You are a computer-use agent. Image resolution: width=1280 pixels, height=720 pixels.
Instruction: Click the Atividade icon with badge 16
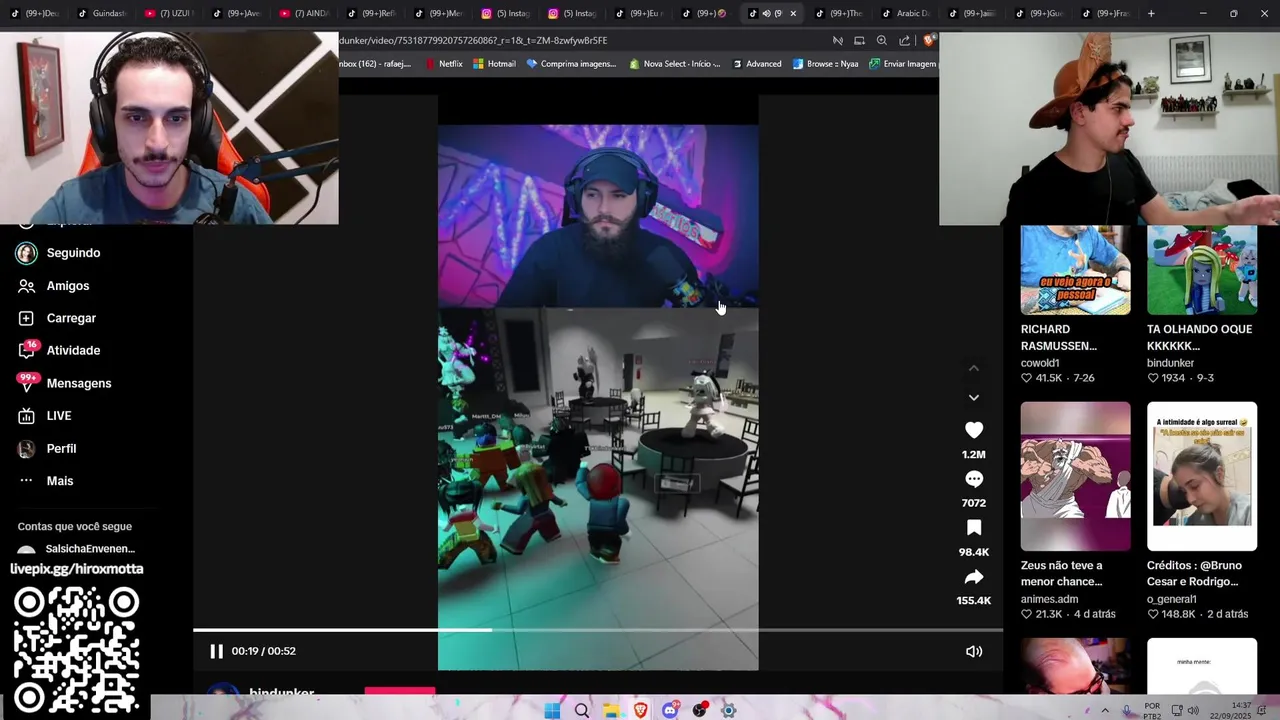click(x=27, y=350)
